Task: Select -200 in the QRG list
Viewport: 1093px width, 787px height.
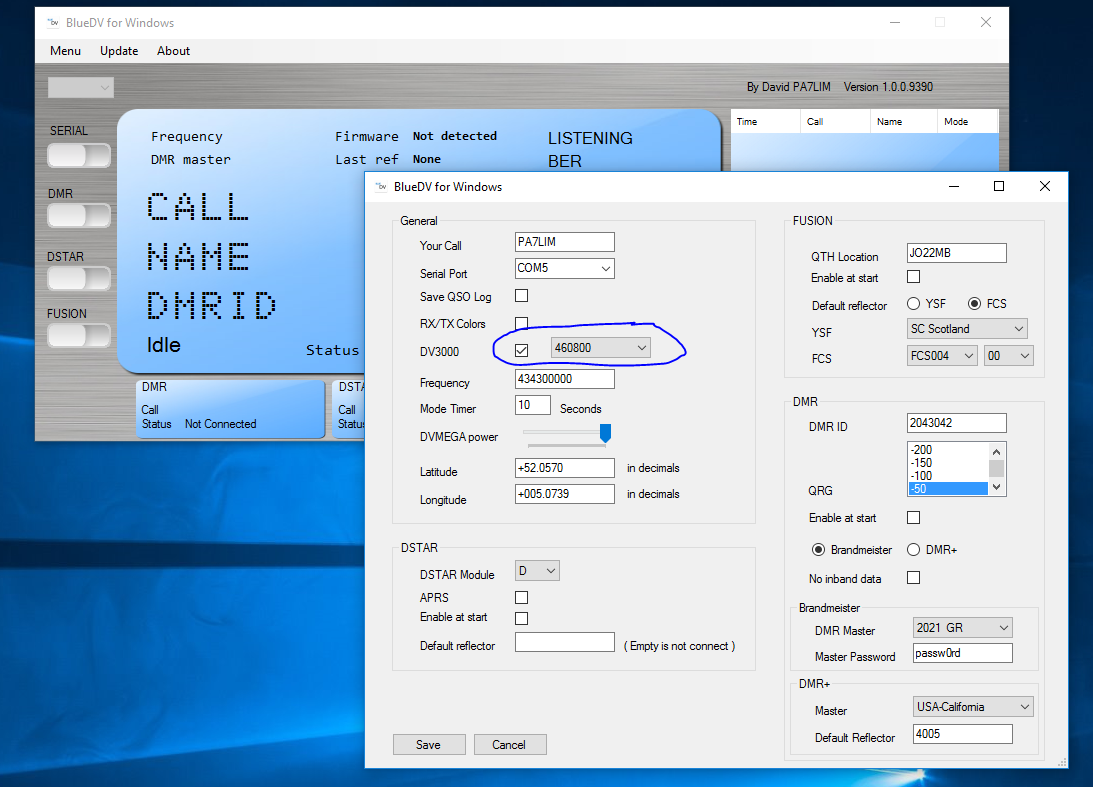Action: 948,450
